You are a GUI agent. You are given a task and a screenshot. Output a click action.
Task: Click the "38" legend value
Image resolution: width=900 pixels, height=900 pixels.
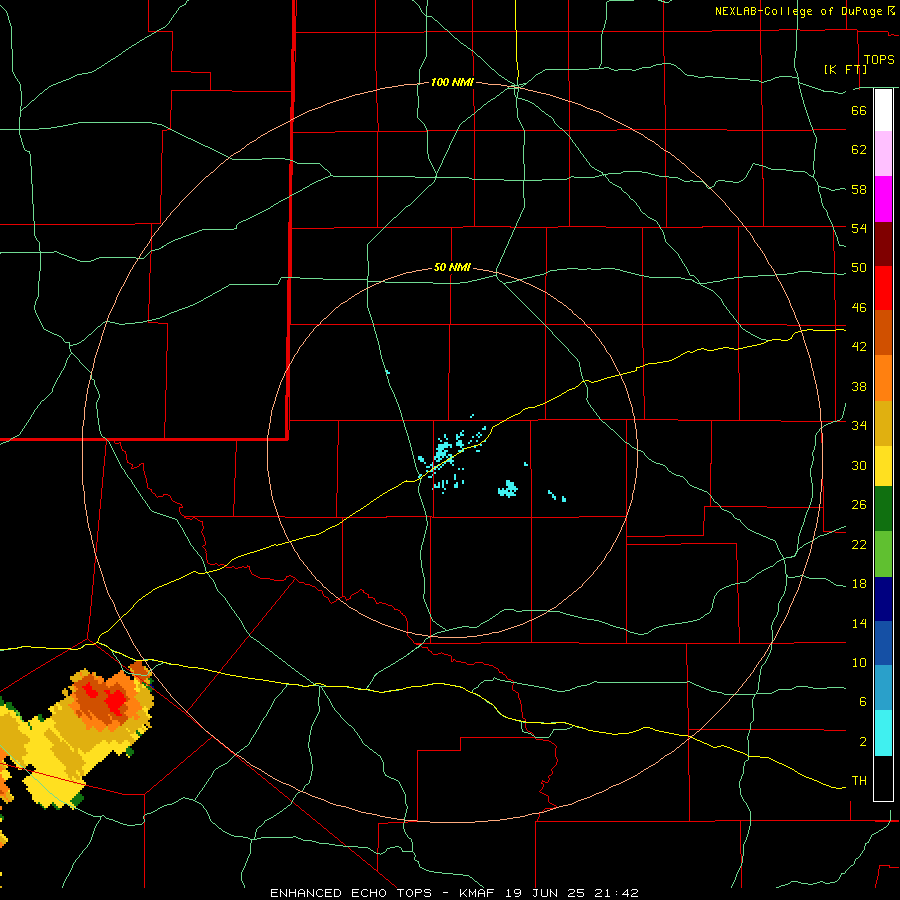pos(859,386)
